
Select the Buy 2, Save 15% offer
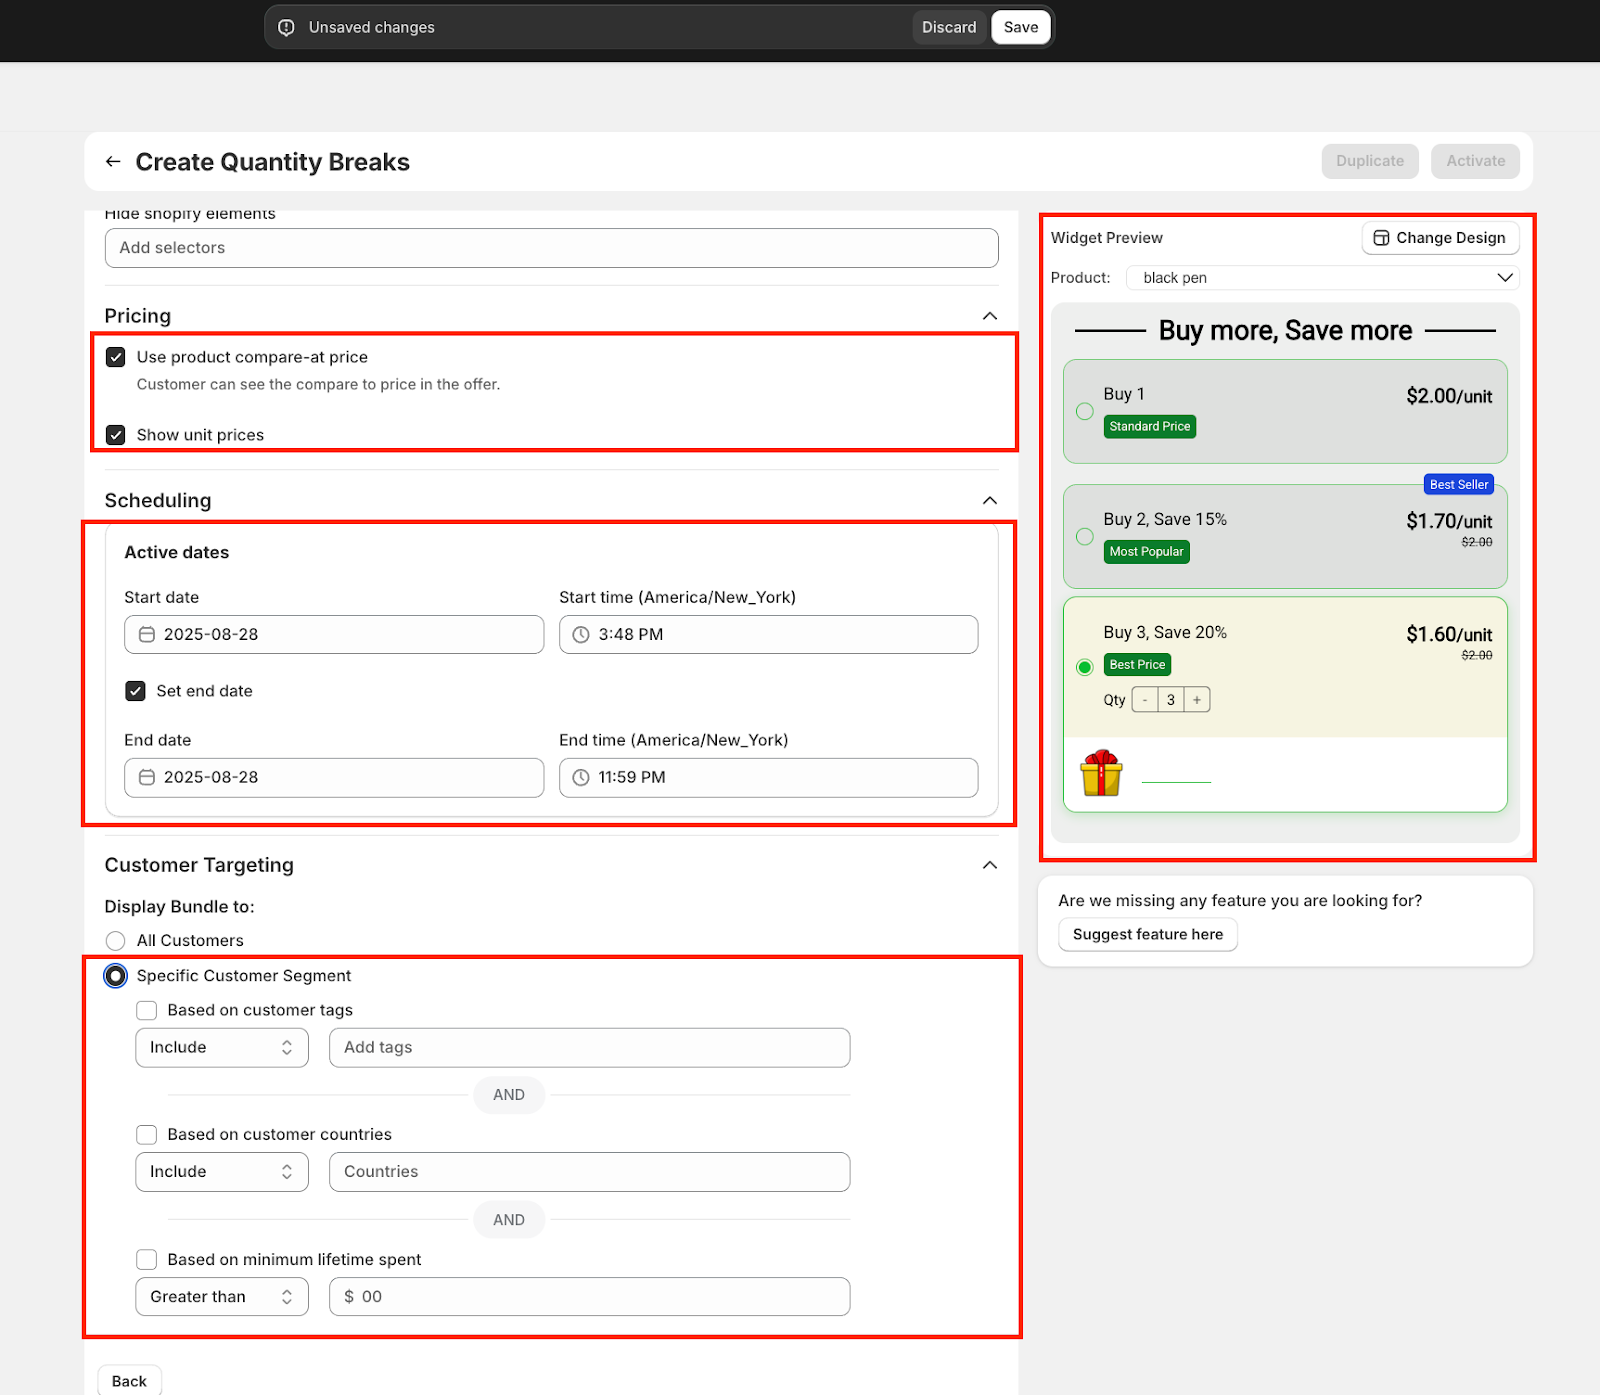tap(1084, 537)
